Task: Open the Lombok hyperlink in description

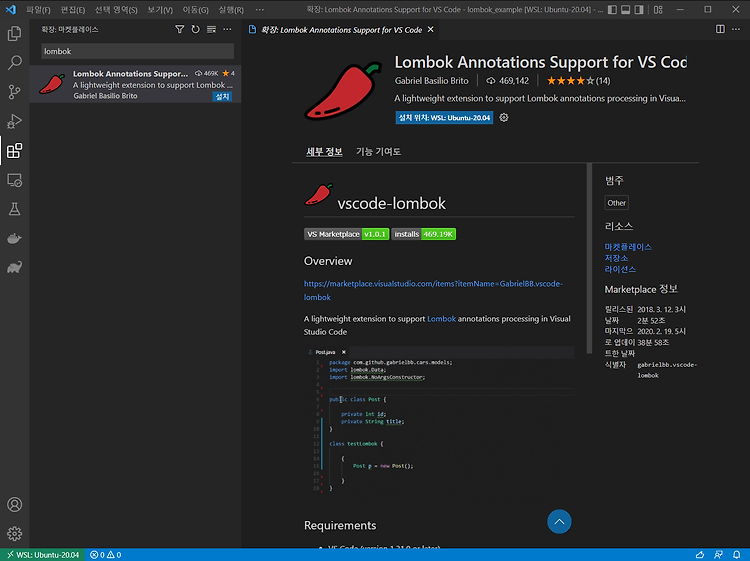Action: click(441, 319)
